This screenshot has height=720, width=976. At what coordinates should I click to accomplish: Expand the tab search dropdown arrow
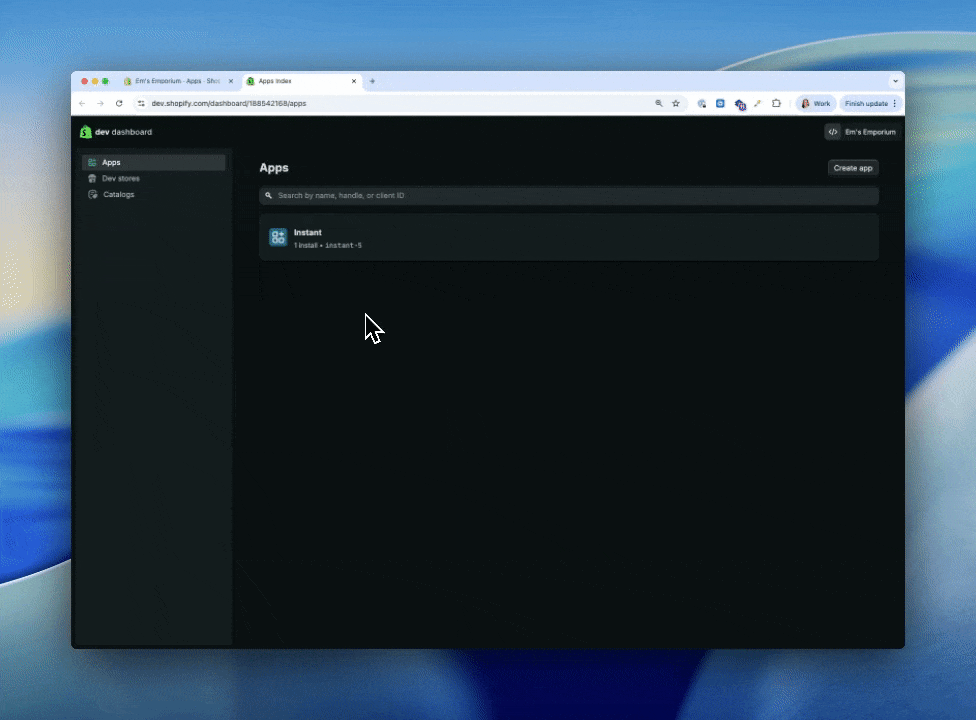pos(895,81)
